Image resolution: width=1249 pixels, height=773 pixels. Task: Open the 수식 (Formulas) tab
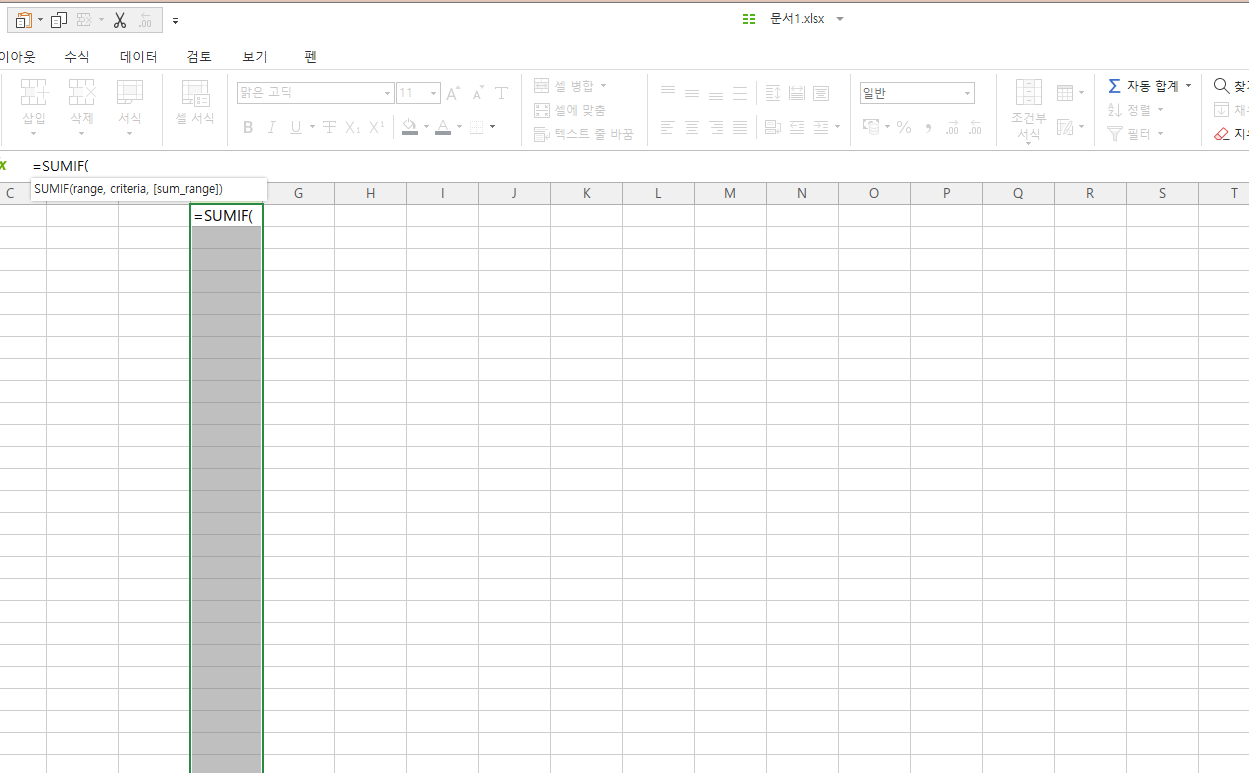coord(77,57)
